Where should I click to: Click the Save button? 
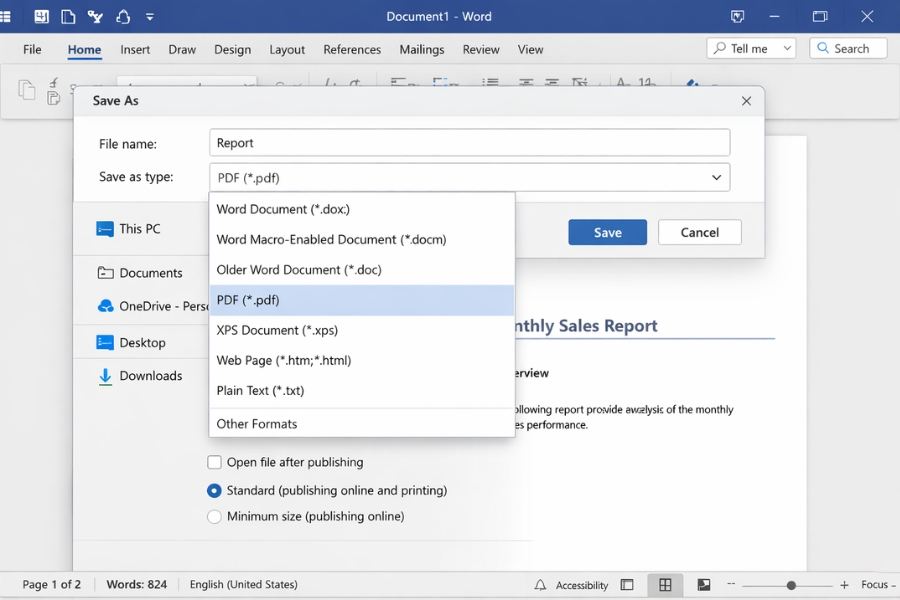[607, 231]
